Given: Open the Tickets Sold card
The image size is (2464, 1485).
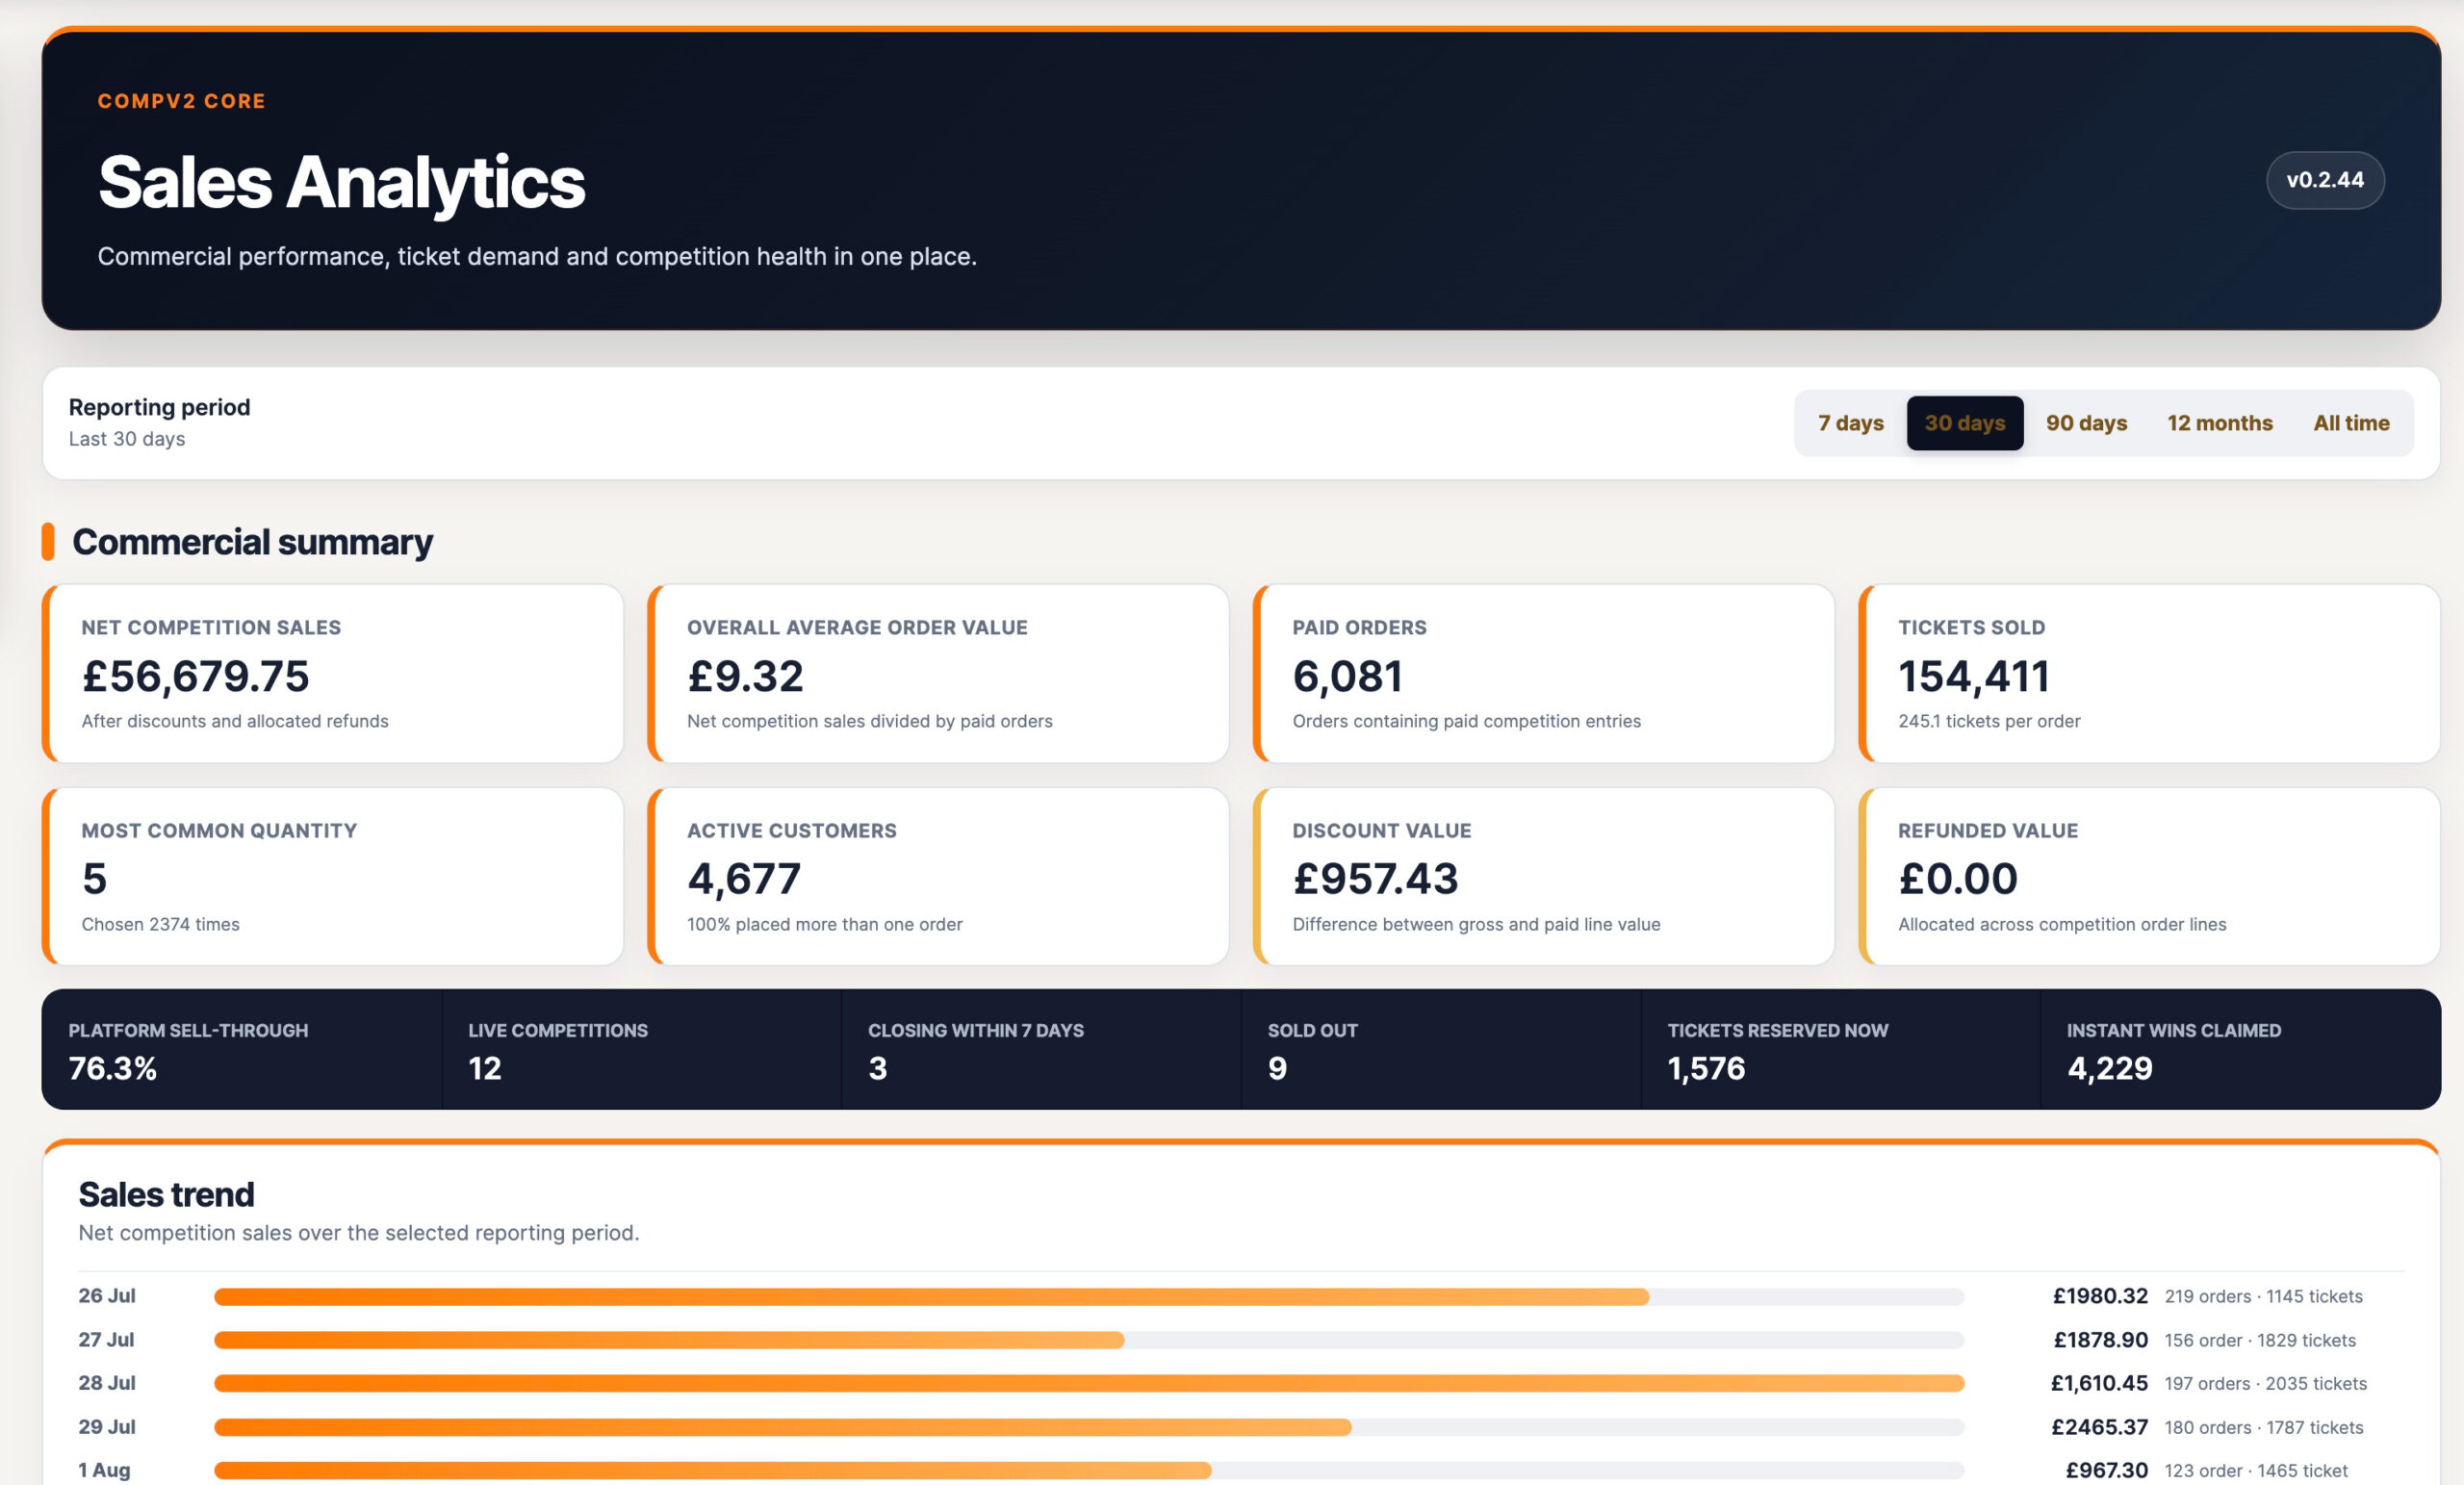Looking at the screenshot, I should click(2149, 673).
